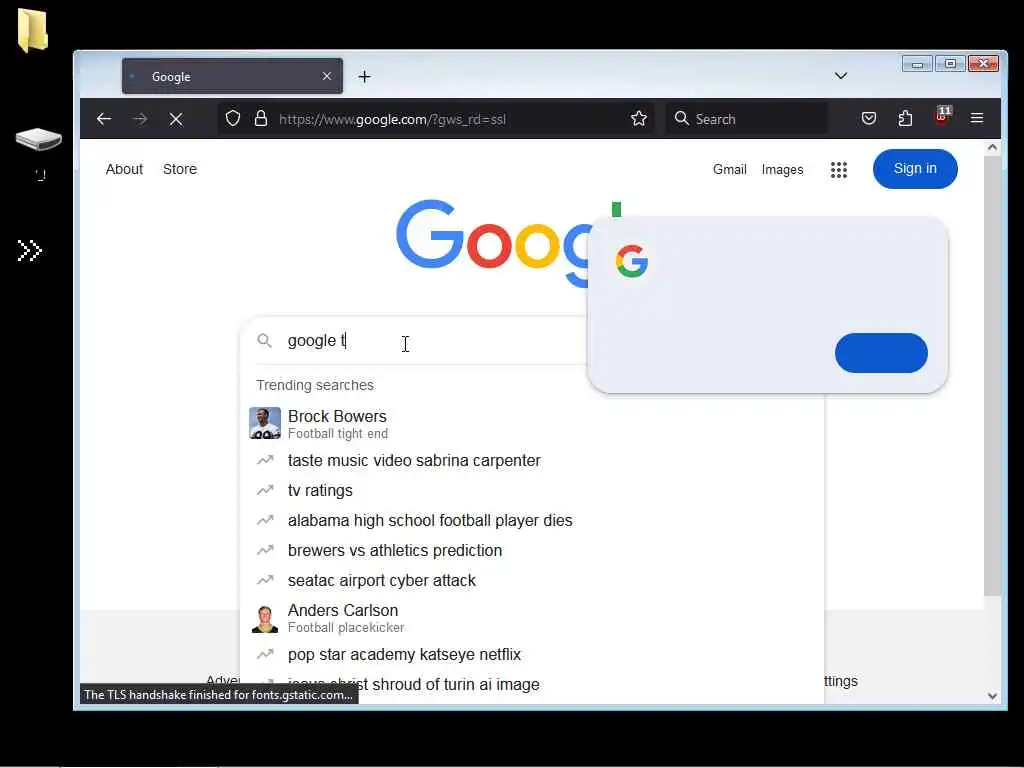Click trending arrow beside seatac airport
The width and height of the screenshot is (1024, 768).
pyautogui.click(x=264, y=581)
